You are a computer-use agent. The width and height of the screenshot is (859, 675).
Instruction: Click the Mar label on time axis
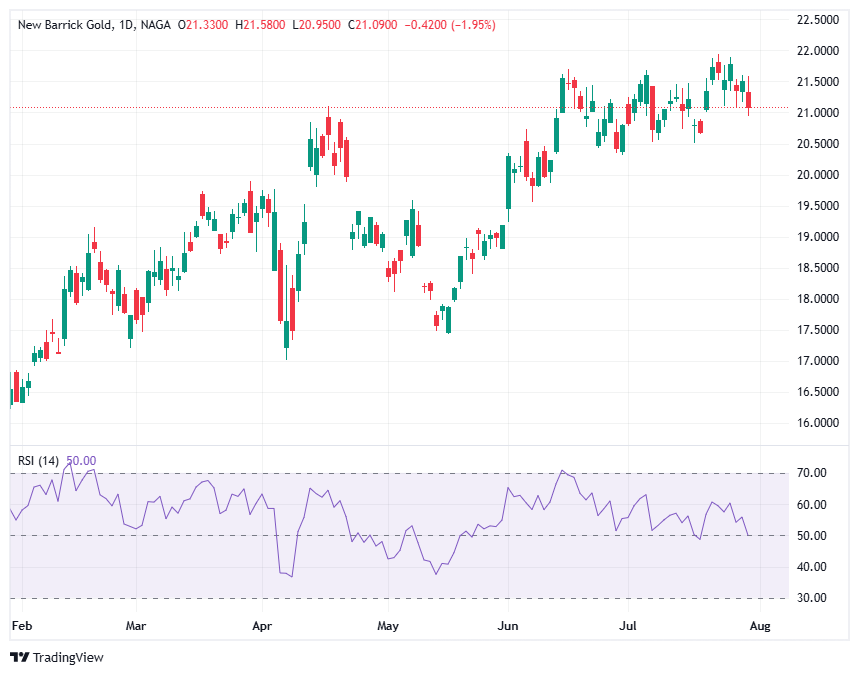[136, 626]
